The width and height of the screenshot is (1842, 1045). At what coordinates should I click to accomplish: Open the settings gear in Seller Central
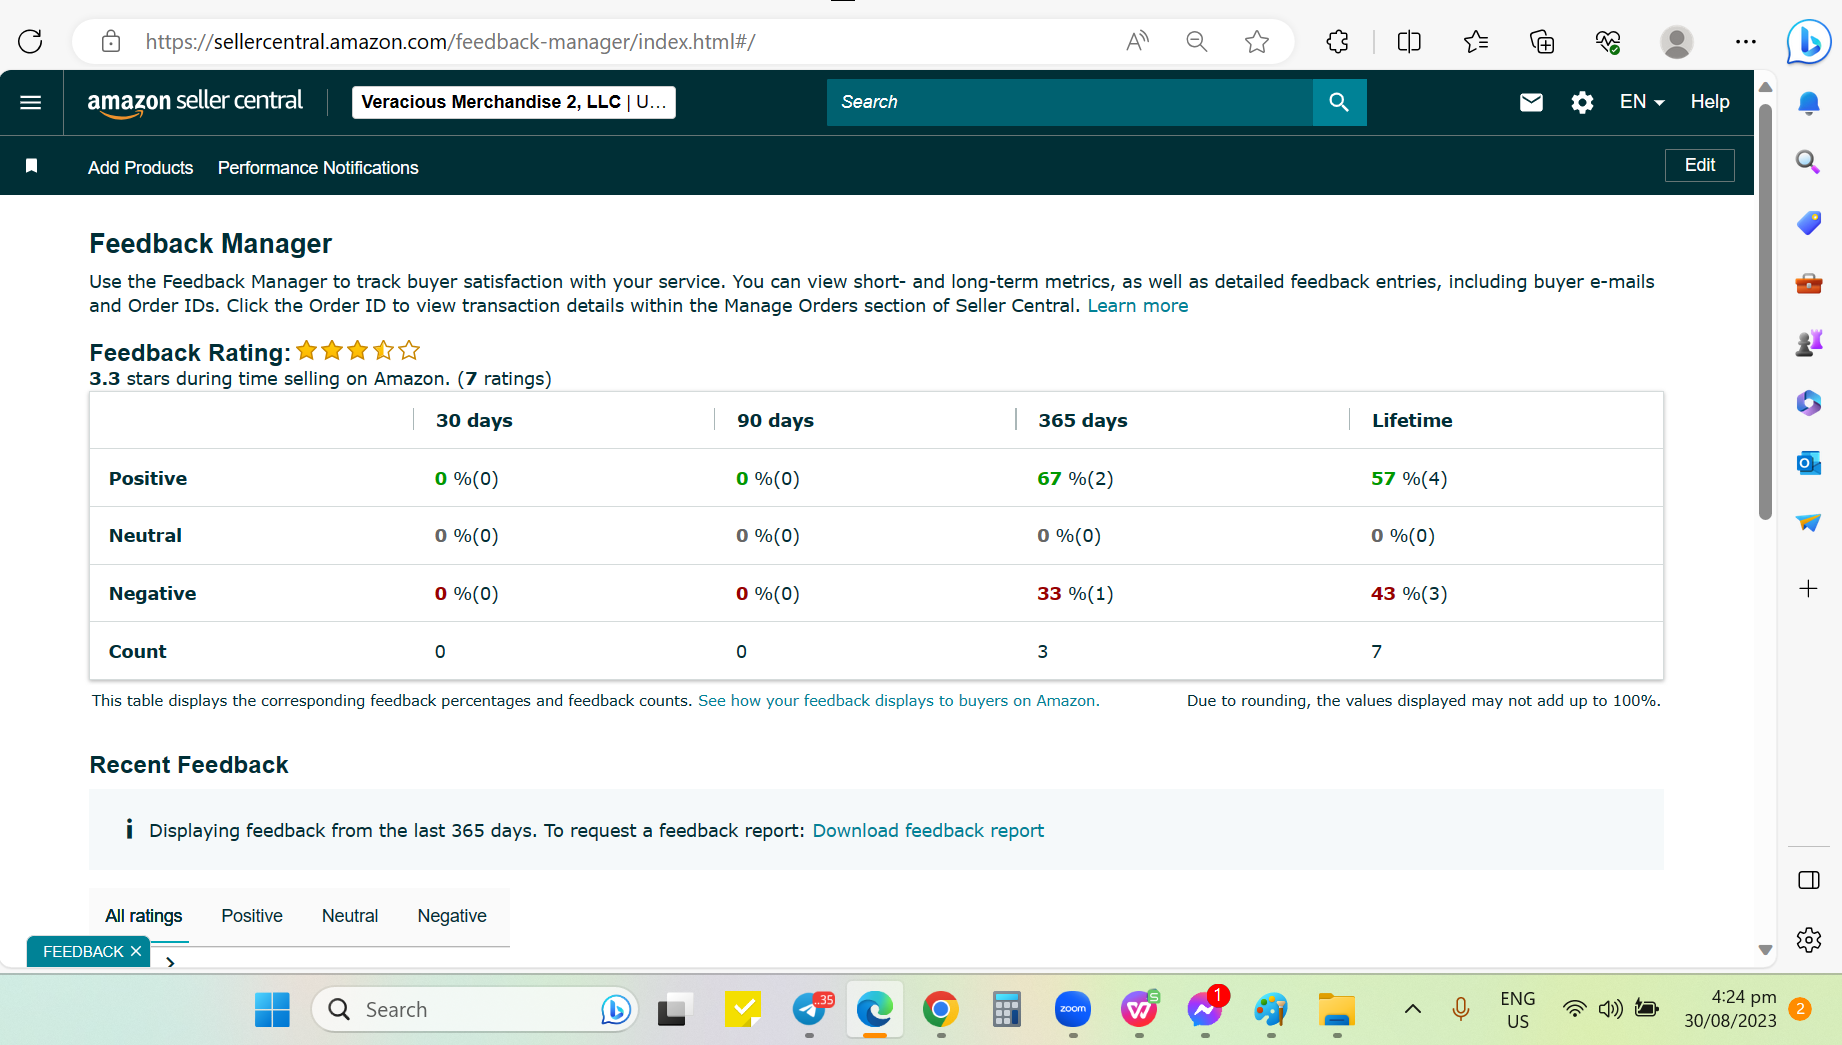[x=1582, y=102]
